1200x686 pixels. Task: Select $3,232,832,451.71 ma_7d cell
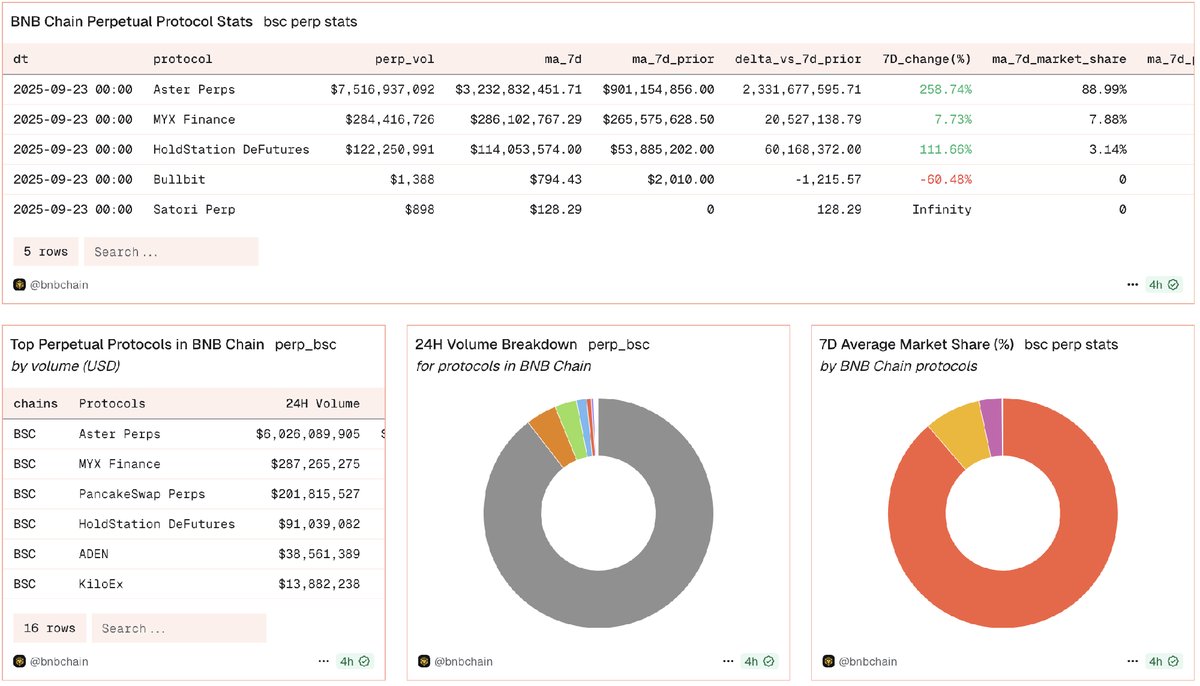pyautogui.click(x=519, y=89)
